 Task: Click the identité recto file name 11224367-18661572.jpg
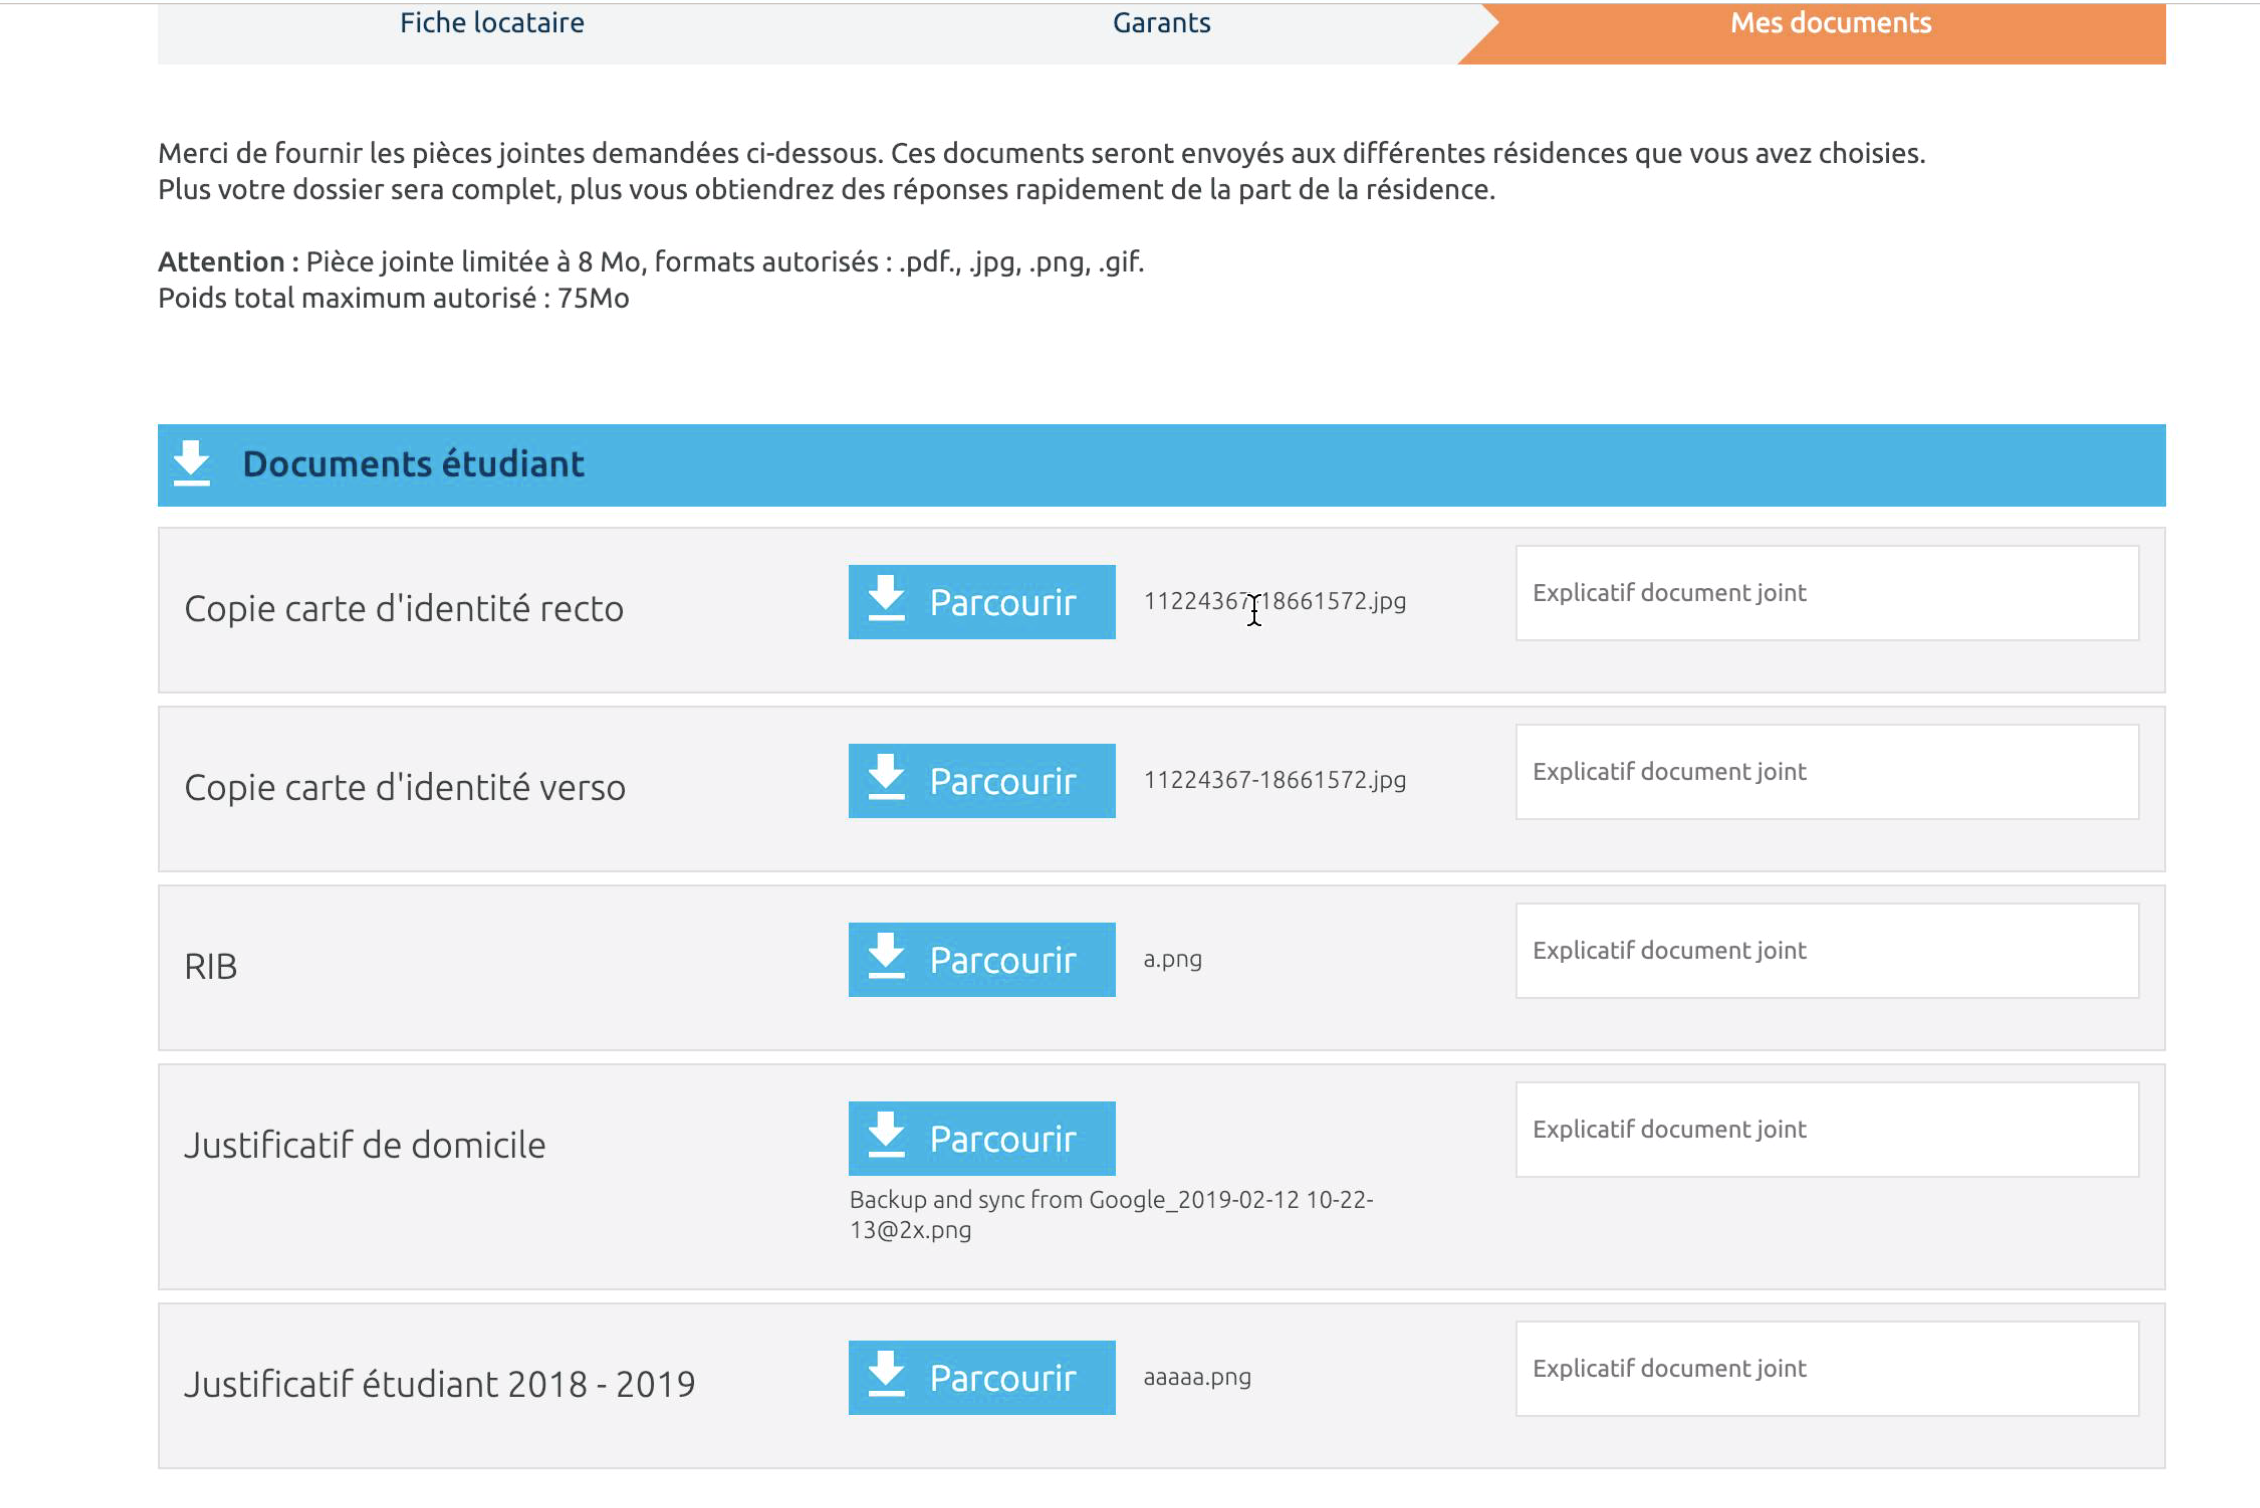click(1275, 601)
